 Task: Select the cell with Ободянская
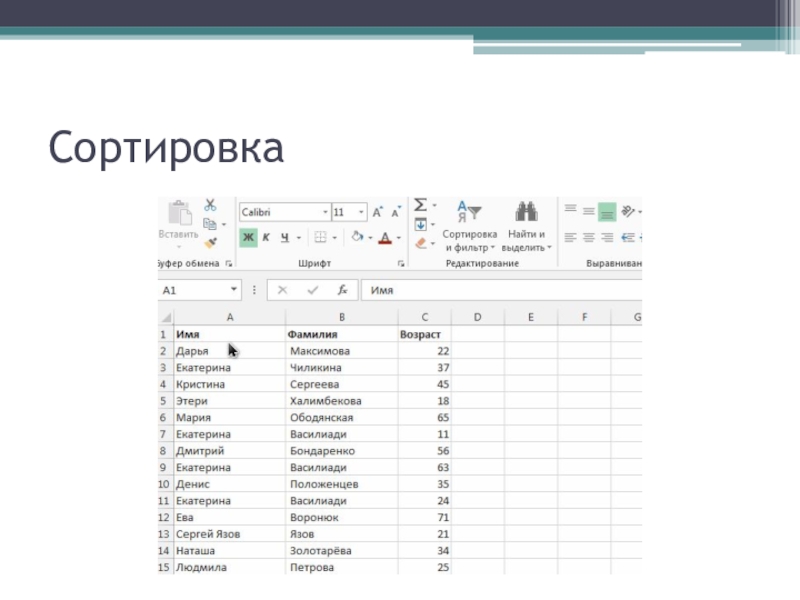point(342,418)
